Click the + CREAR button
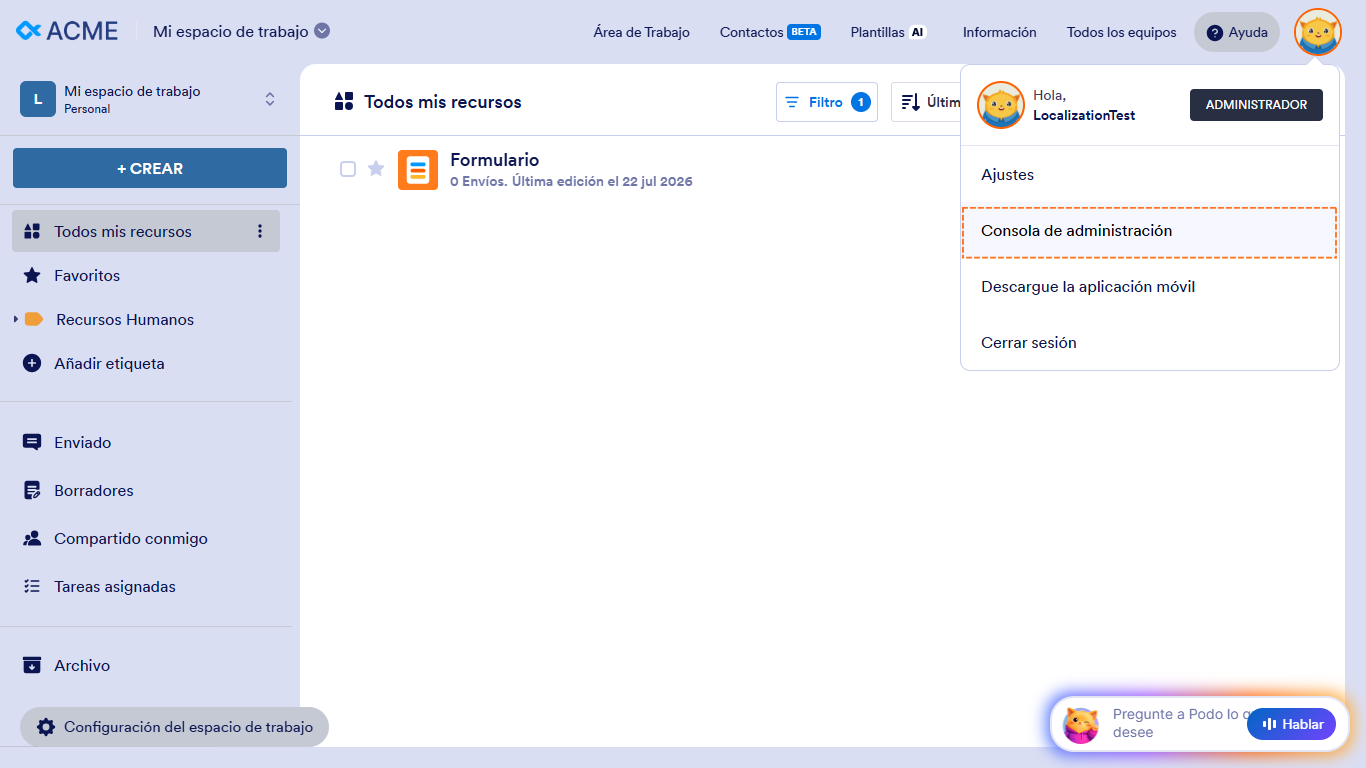Image resolution: width=1366 pixels, height=768 pixels. 150,168
